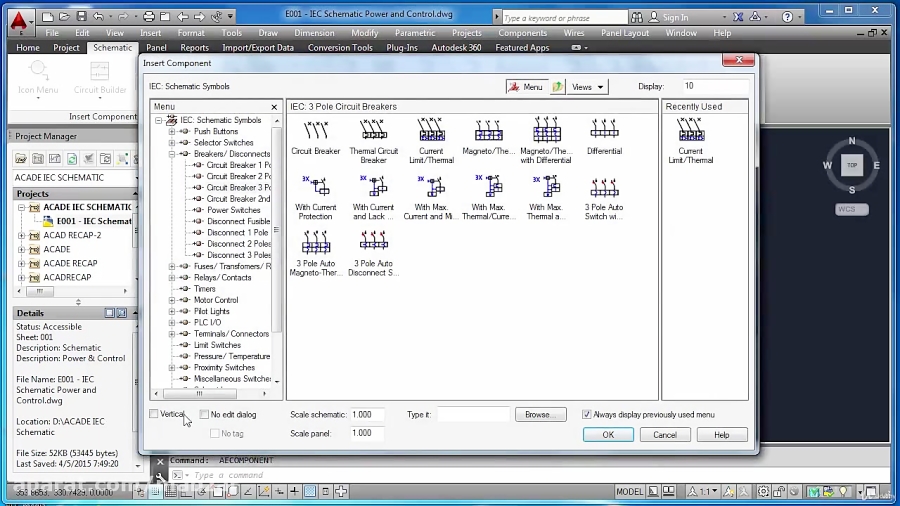Click AutoCAD application menu logo
Viewport: 900px width, 506px height.
19,21
